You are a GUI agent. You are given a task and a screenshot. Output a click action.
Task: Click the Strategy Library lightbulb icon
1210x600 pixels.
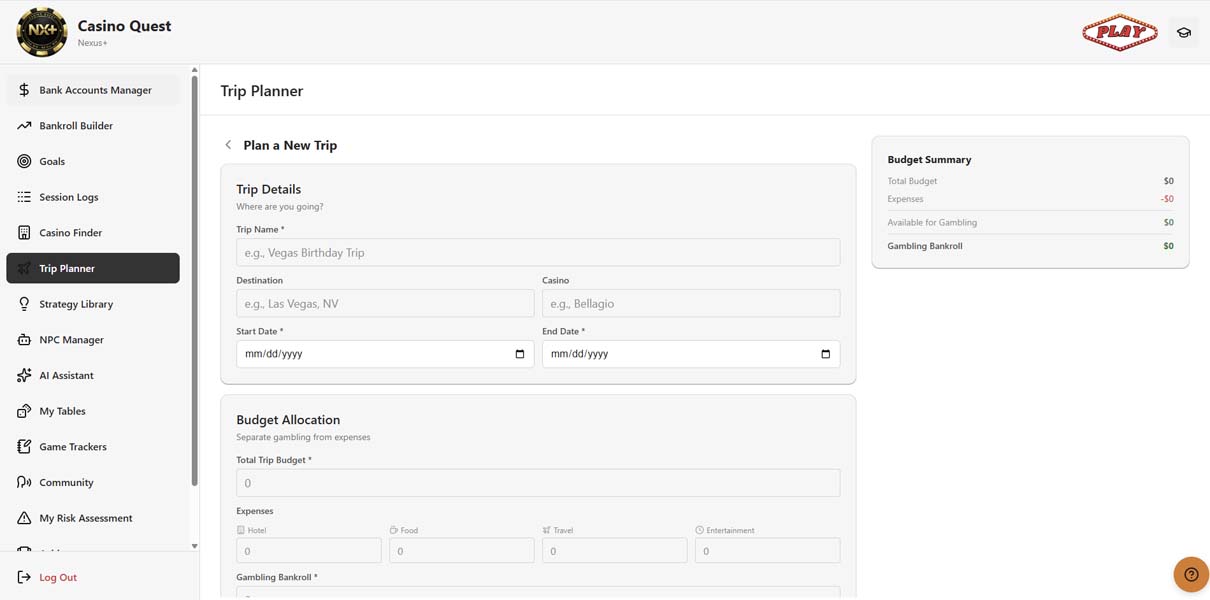pos(24,304)
